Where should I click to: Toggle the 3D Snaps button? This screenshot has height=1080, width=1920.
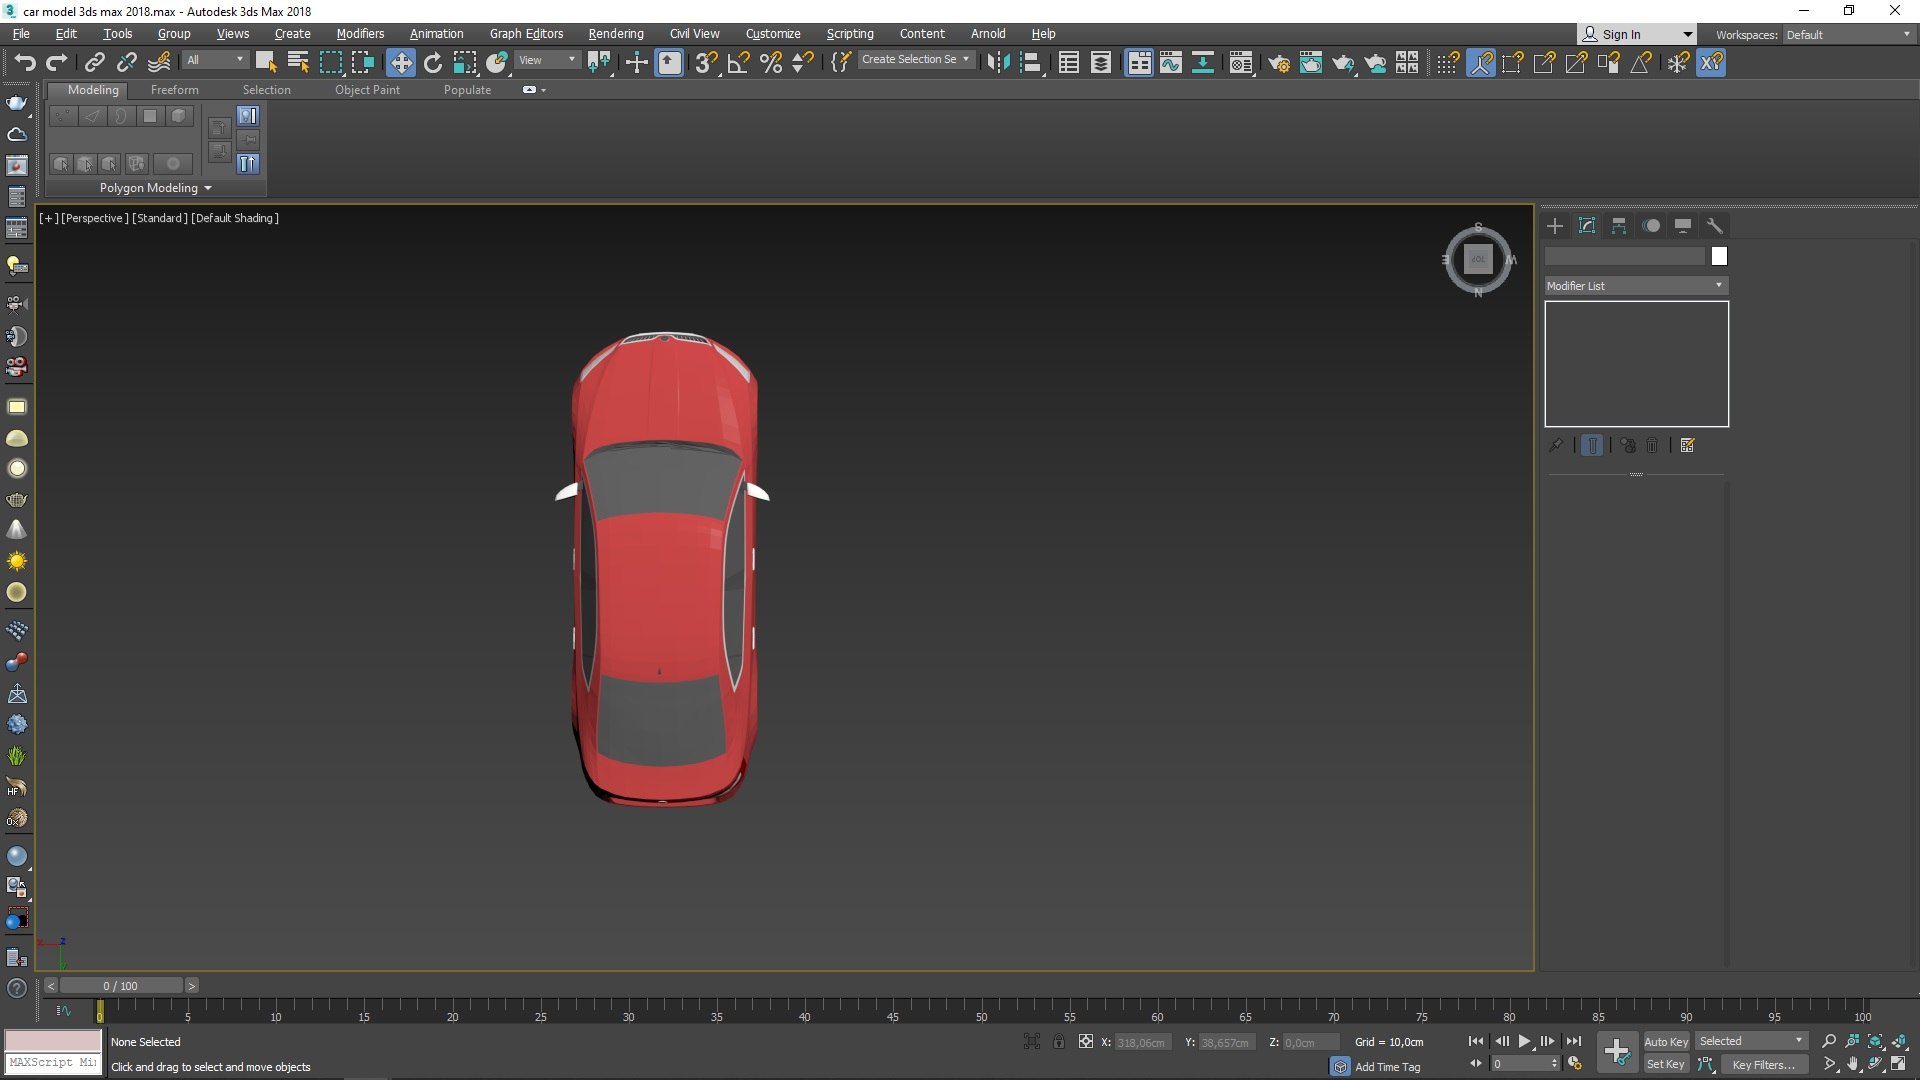click(x=706, y=63)
